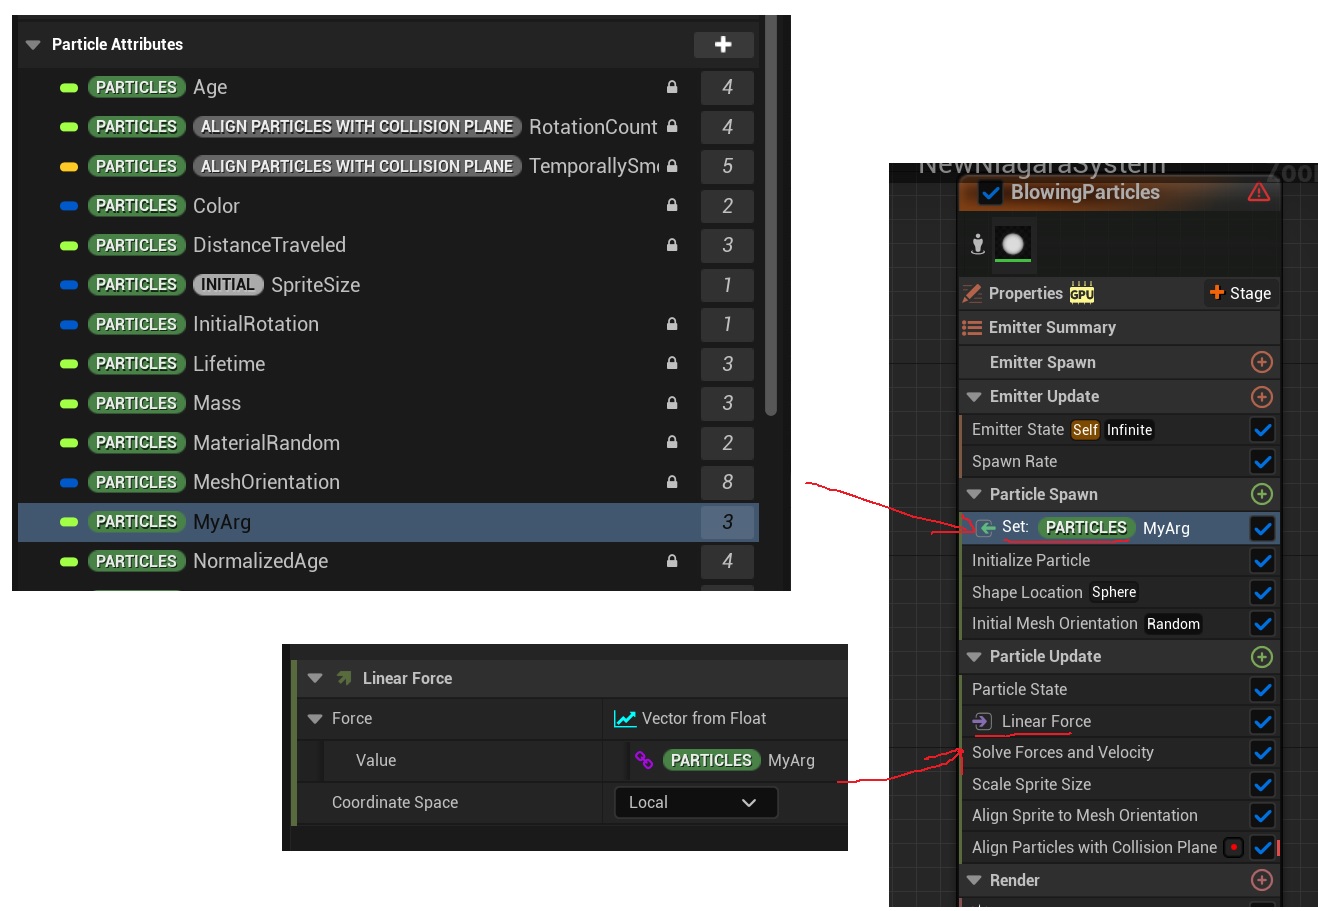Viewport: 1318px width, 911px height.
Task: Click the Properties pencil icon in the emitter
Action: pyautogui.click(x=972, y=293)
